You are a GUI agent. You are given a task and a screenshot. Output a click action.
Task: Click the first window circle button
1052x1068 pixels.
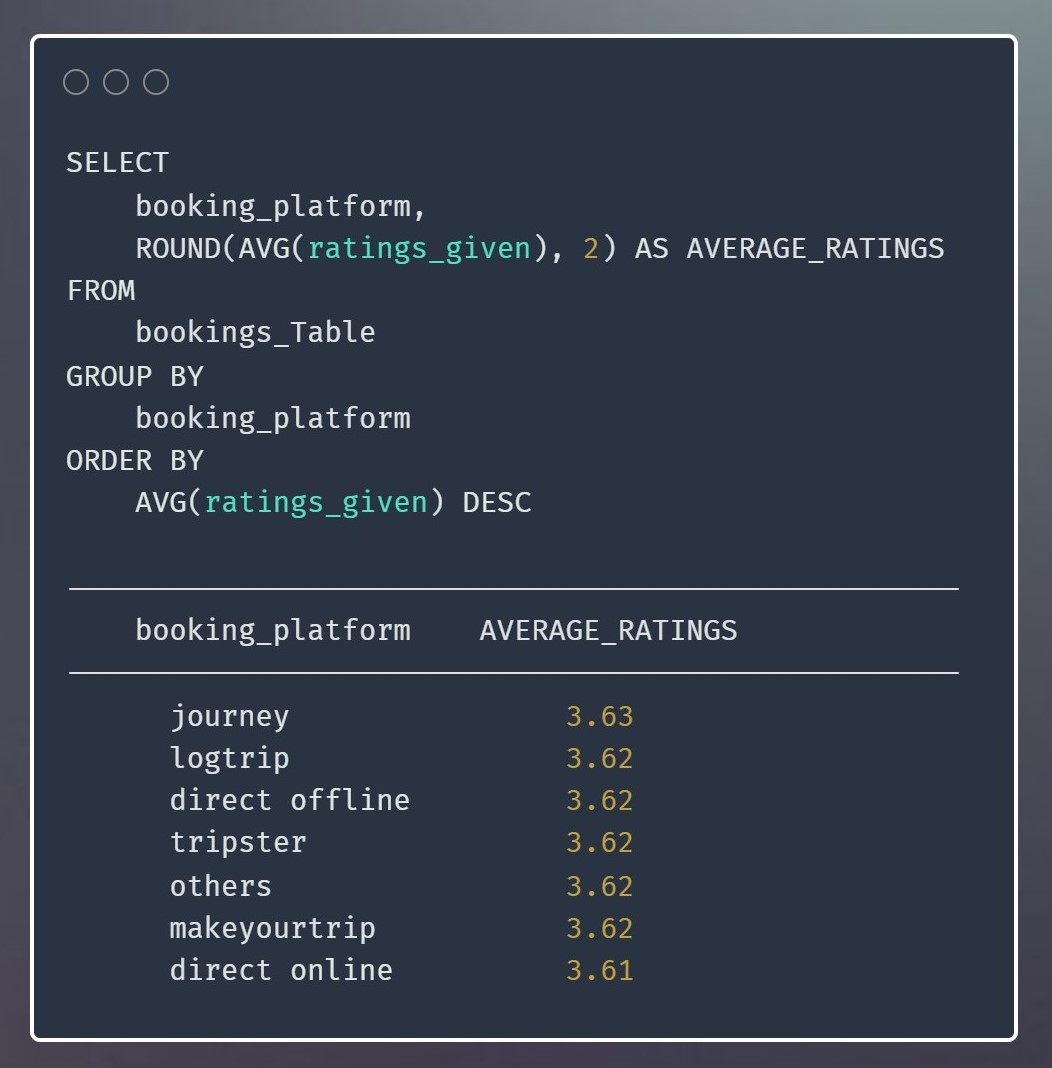(76, 82)
